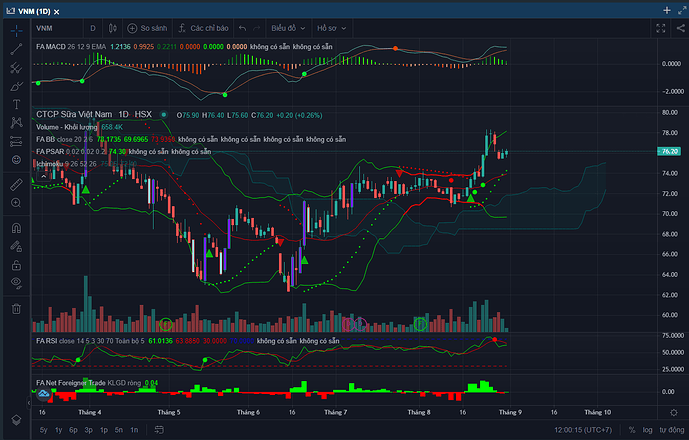Open the Các chỉ báo indicators menu

(211, 28)
